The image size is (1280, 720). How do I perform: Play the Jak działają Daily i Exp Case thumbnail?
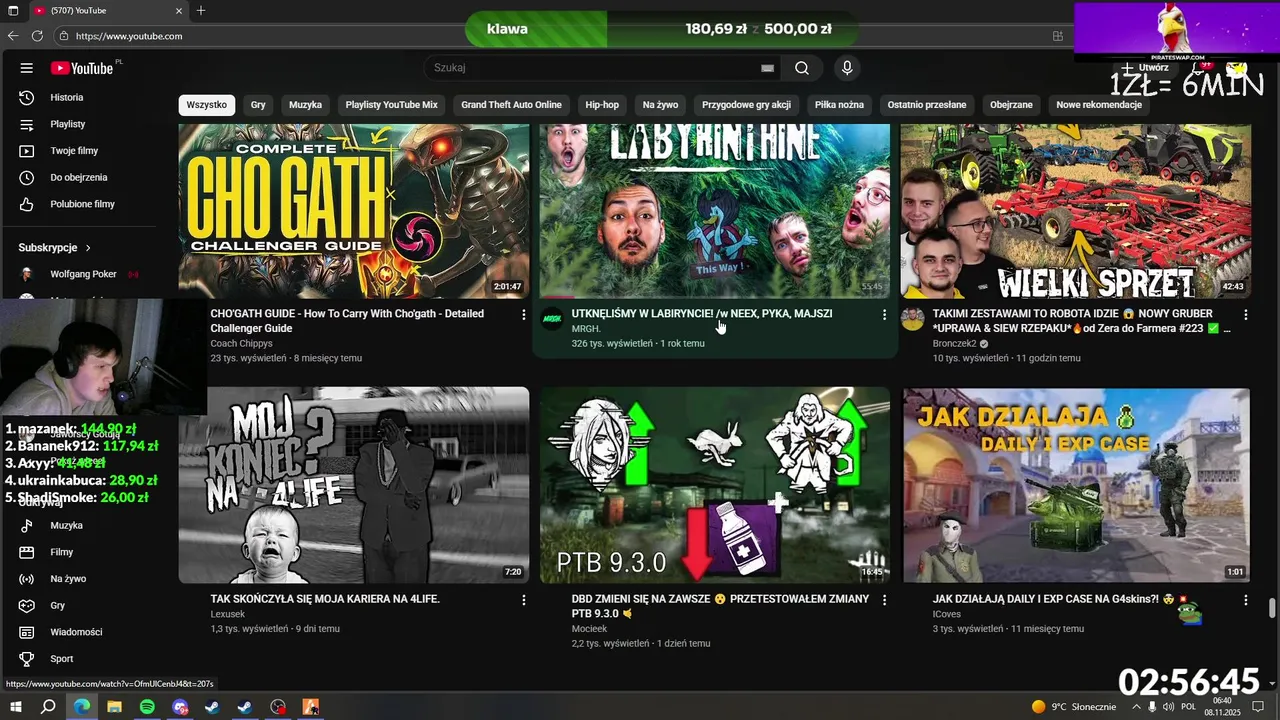(1075, 485)
